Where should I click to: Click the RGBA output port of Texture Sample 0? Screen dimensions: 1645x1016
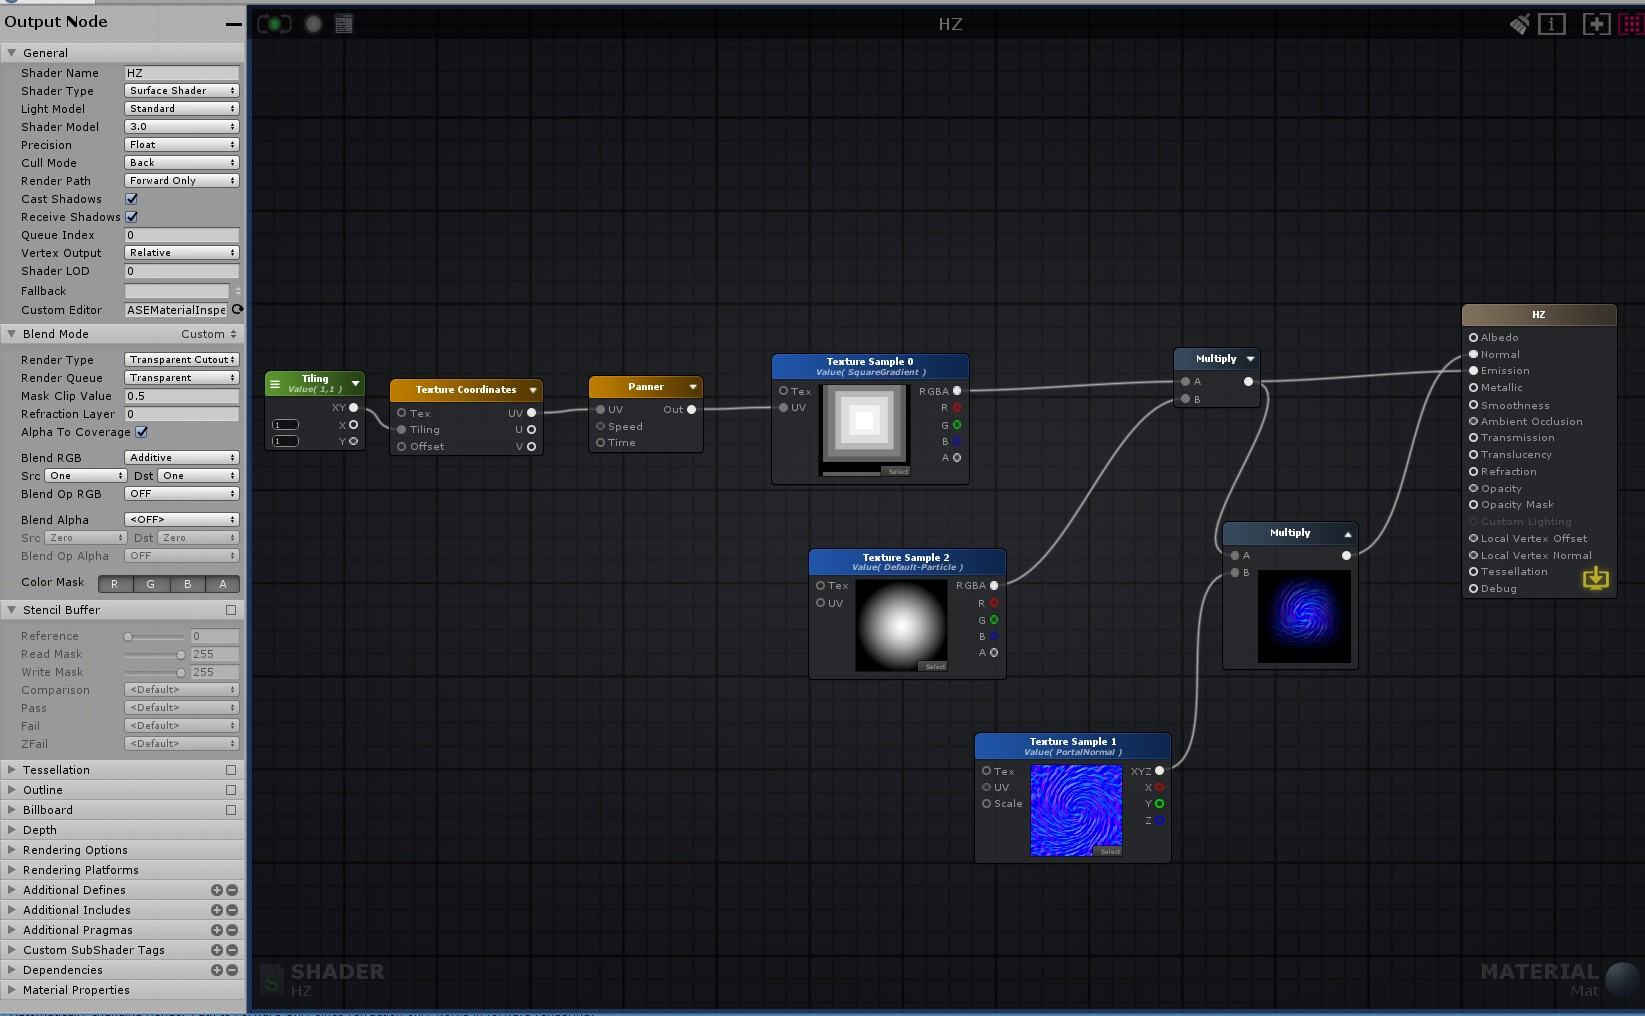(x=957, y=391)
